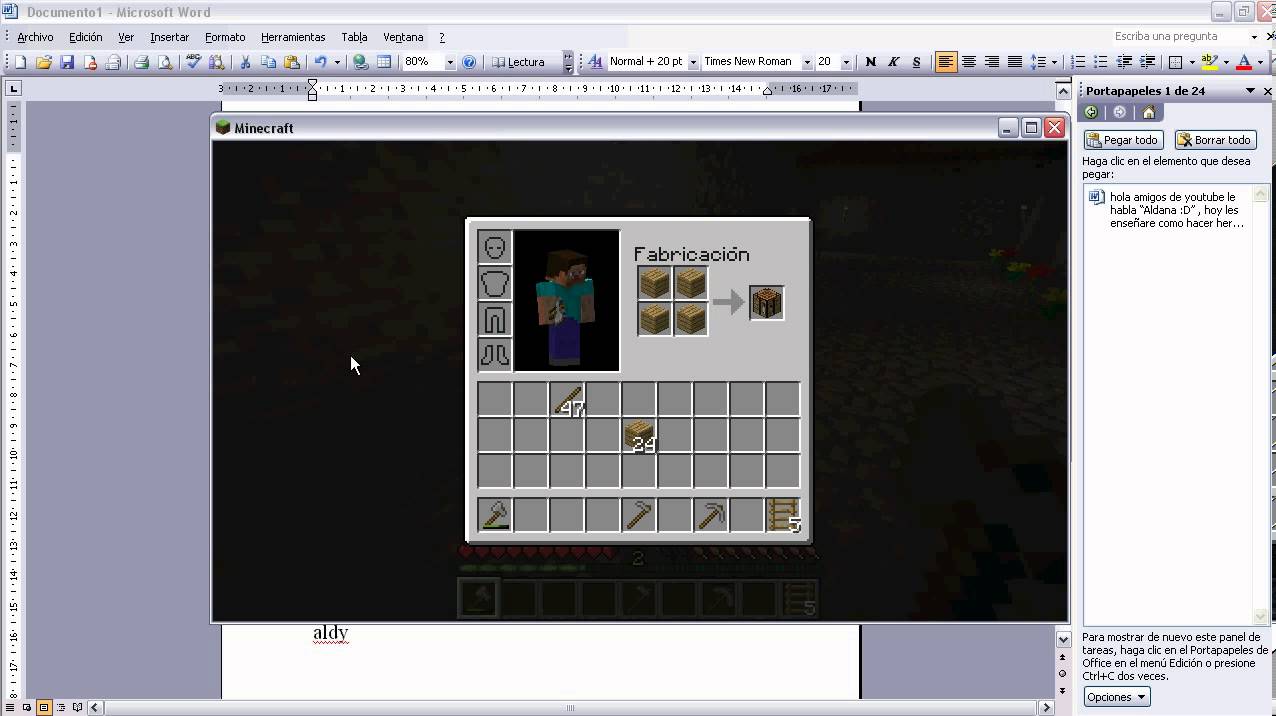Image resolution: width=1276 pixels, height=716 pixels.
Task: Click the helmet armor slot
Action: point(494,247)
